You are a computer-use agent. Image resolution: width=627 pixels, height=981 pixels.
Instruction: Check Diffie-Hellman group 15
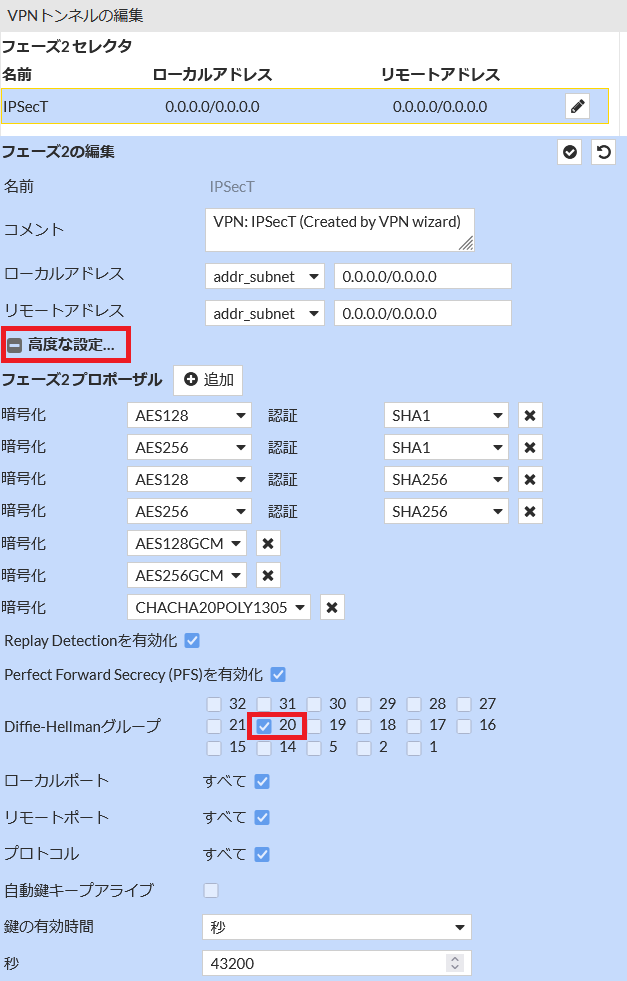coord(214,748)
